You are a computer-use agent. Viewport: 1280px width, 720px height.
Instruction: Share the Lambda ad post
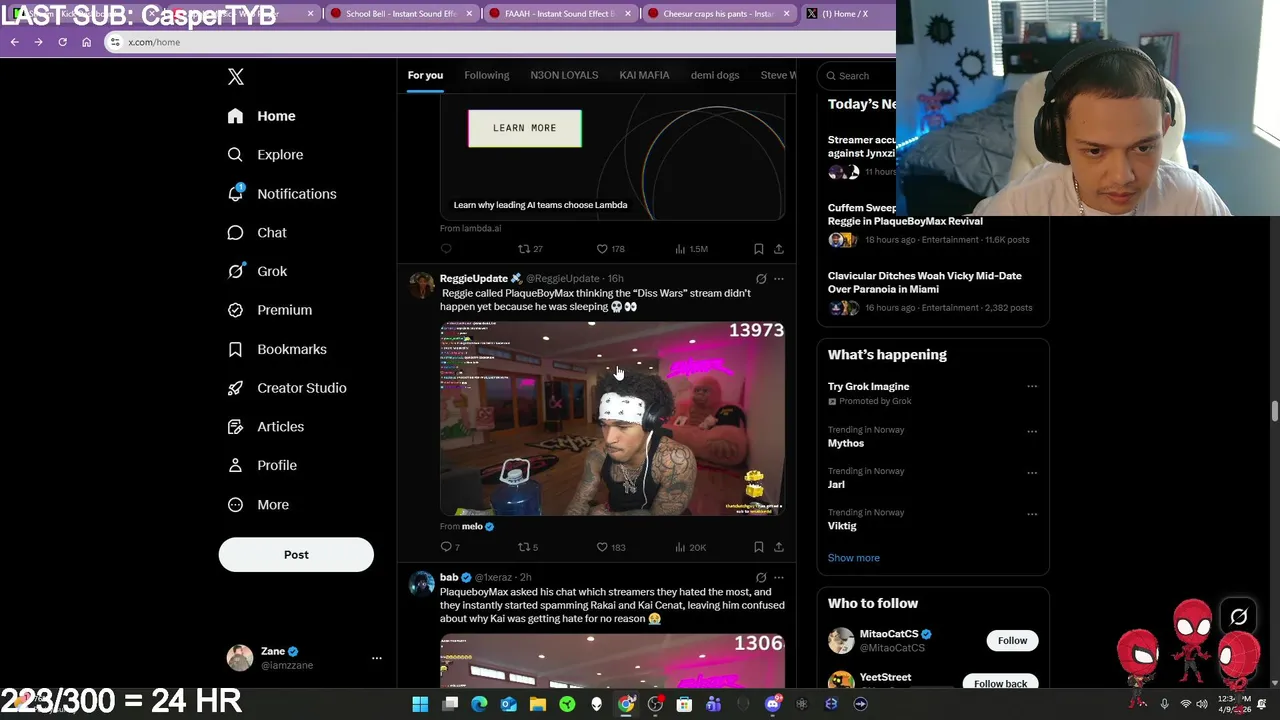click(779, 249)
